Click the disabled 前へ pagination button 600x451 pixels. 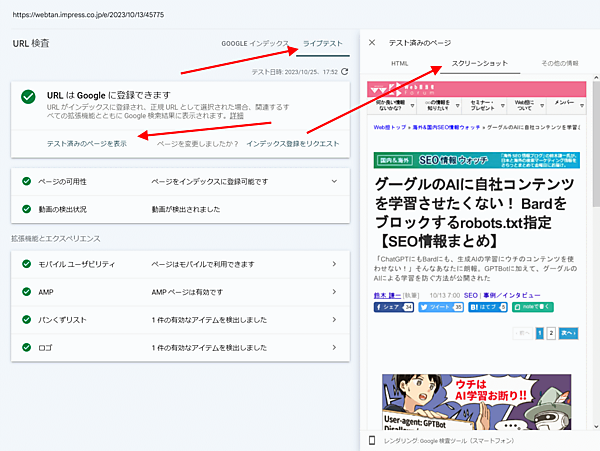[x=522, y=333]
